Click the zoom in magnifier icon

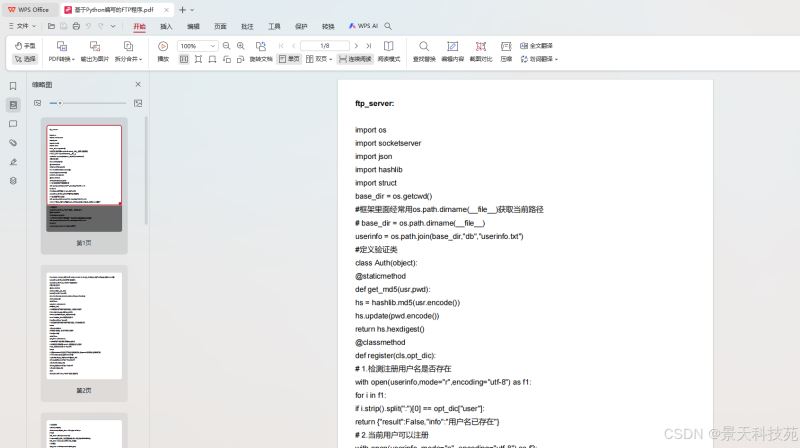click(241, 46)
